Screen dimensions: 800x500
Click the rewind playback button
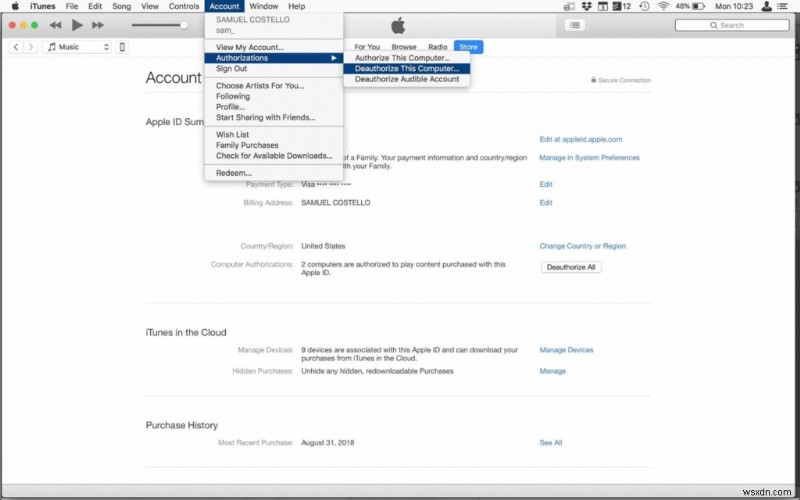[x=55, y=25]
